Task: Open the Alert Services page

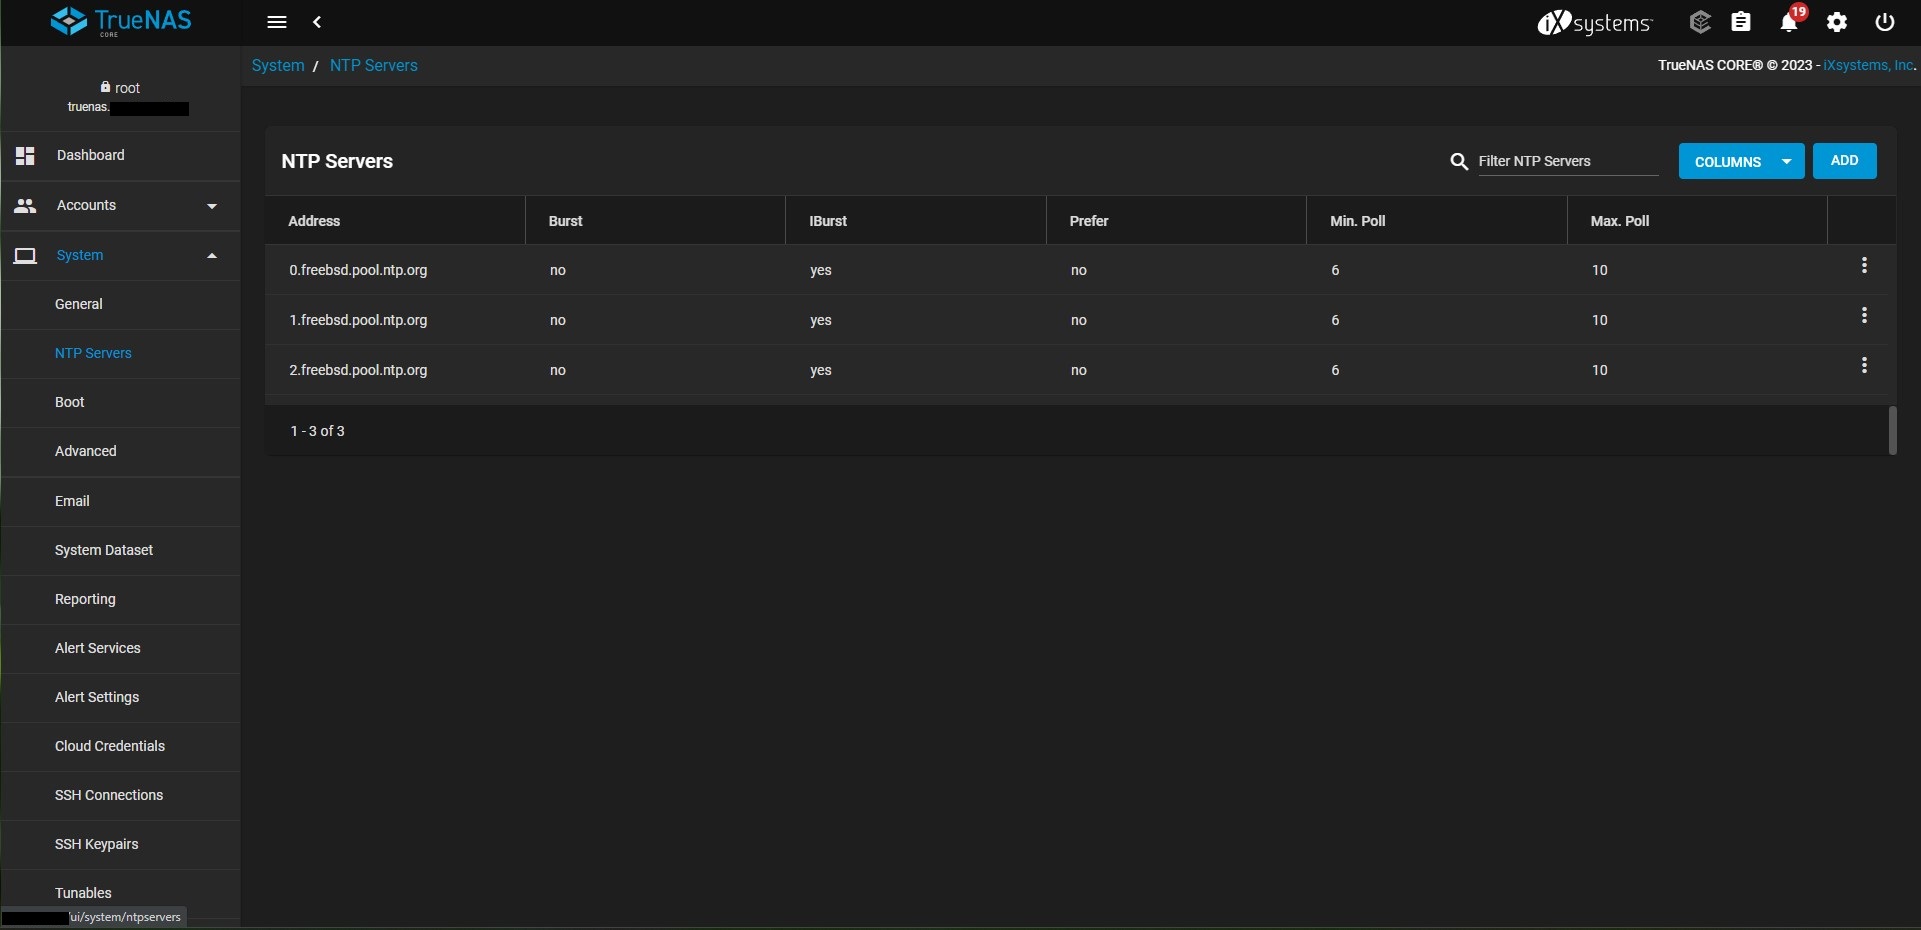Action: tap(97, 648)
